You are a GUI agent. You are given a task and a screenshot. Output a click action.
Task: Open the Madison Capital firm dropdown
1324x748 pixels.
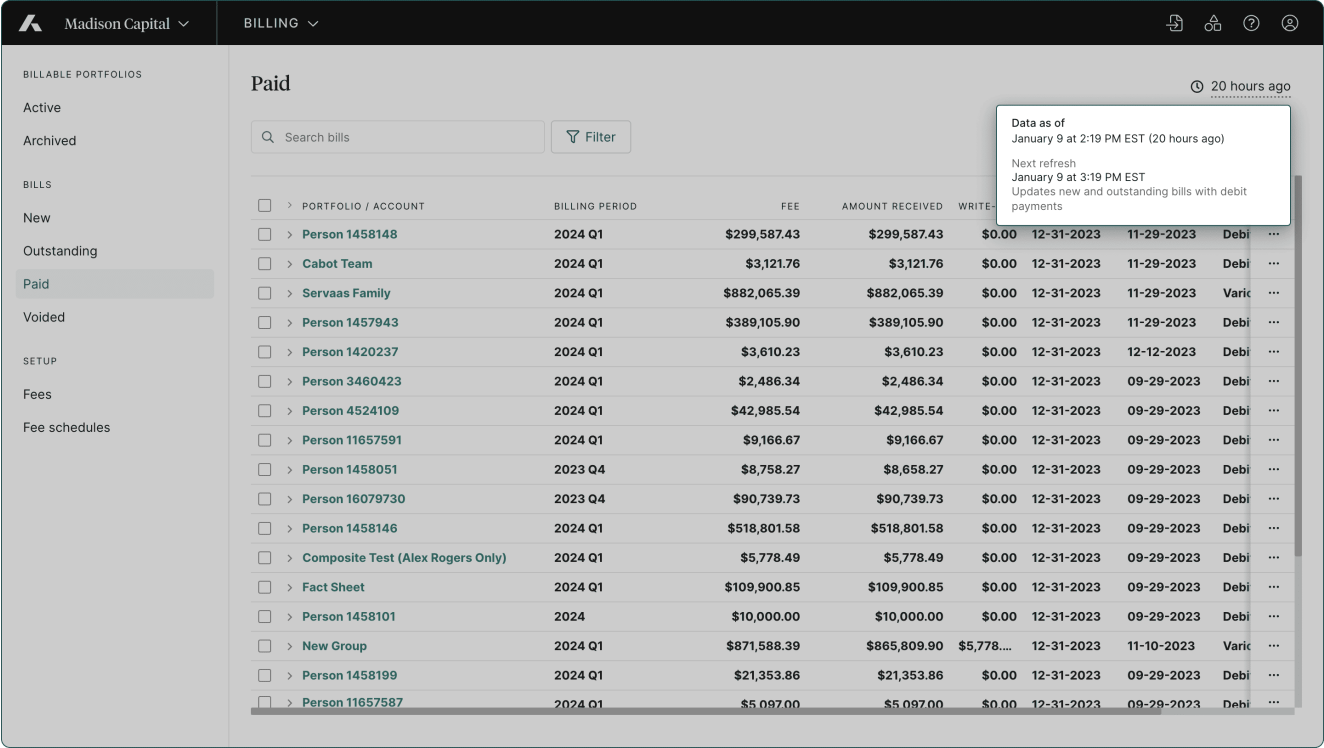(x=126, y=23)
